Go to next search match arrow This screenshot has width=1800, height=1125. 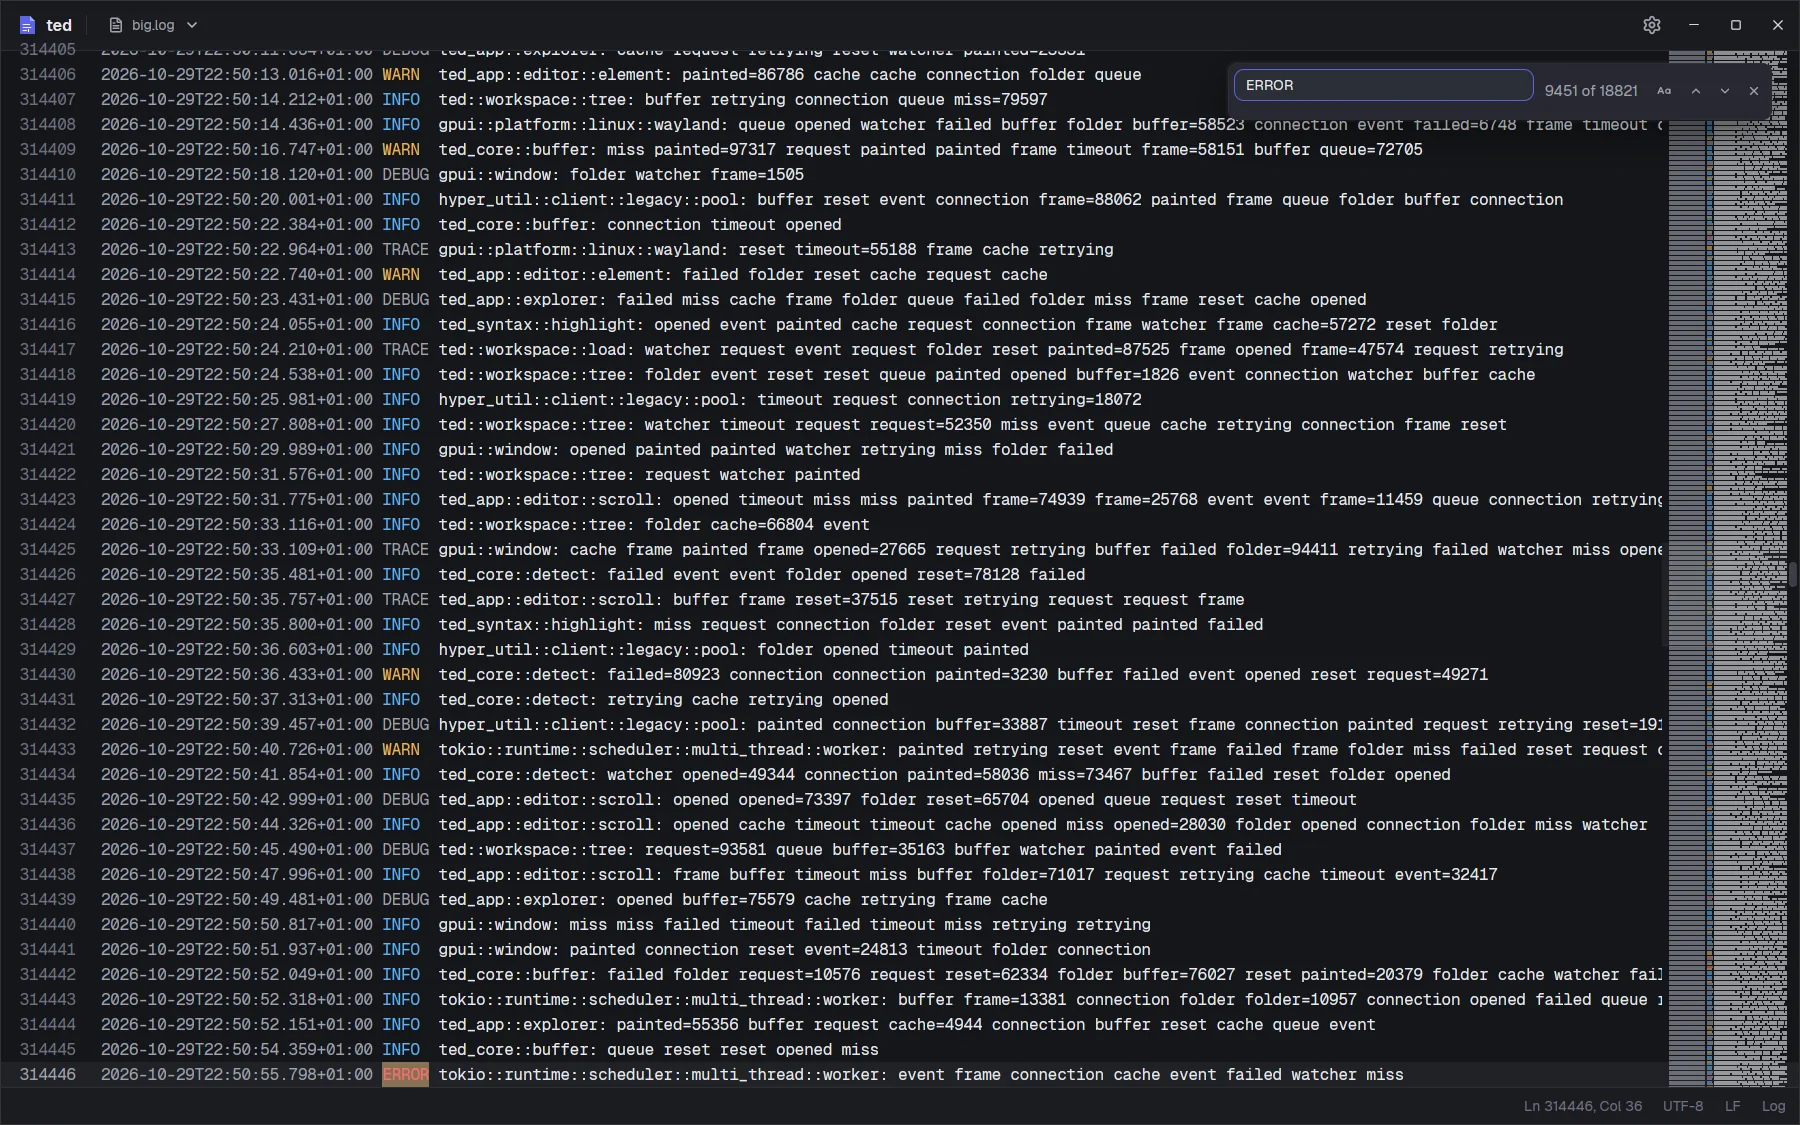point(1724,90)
